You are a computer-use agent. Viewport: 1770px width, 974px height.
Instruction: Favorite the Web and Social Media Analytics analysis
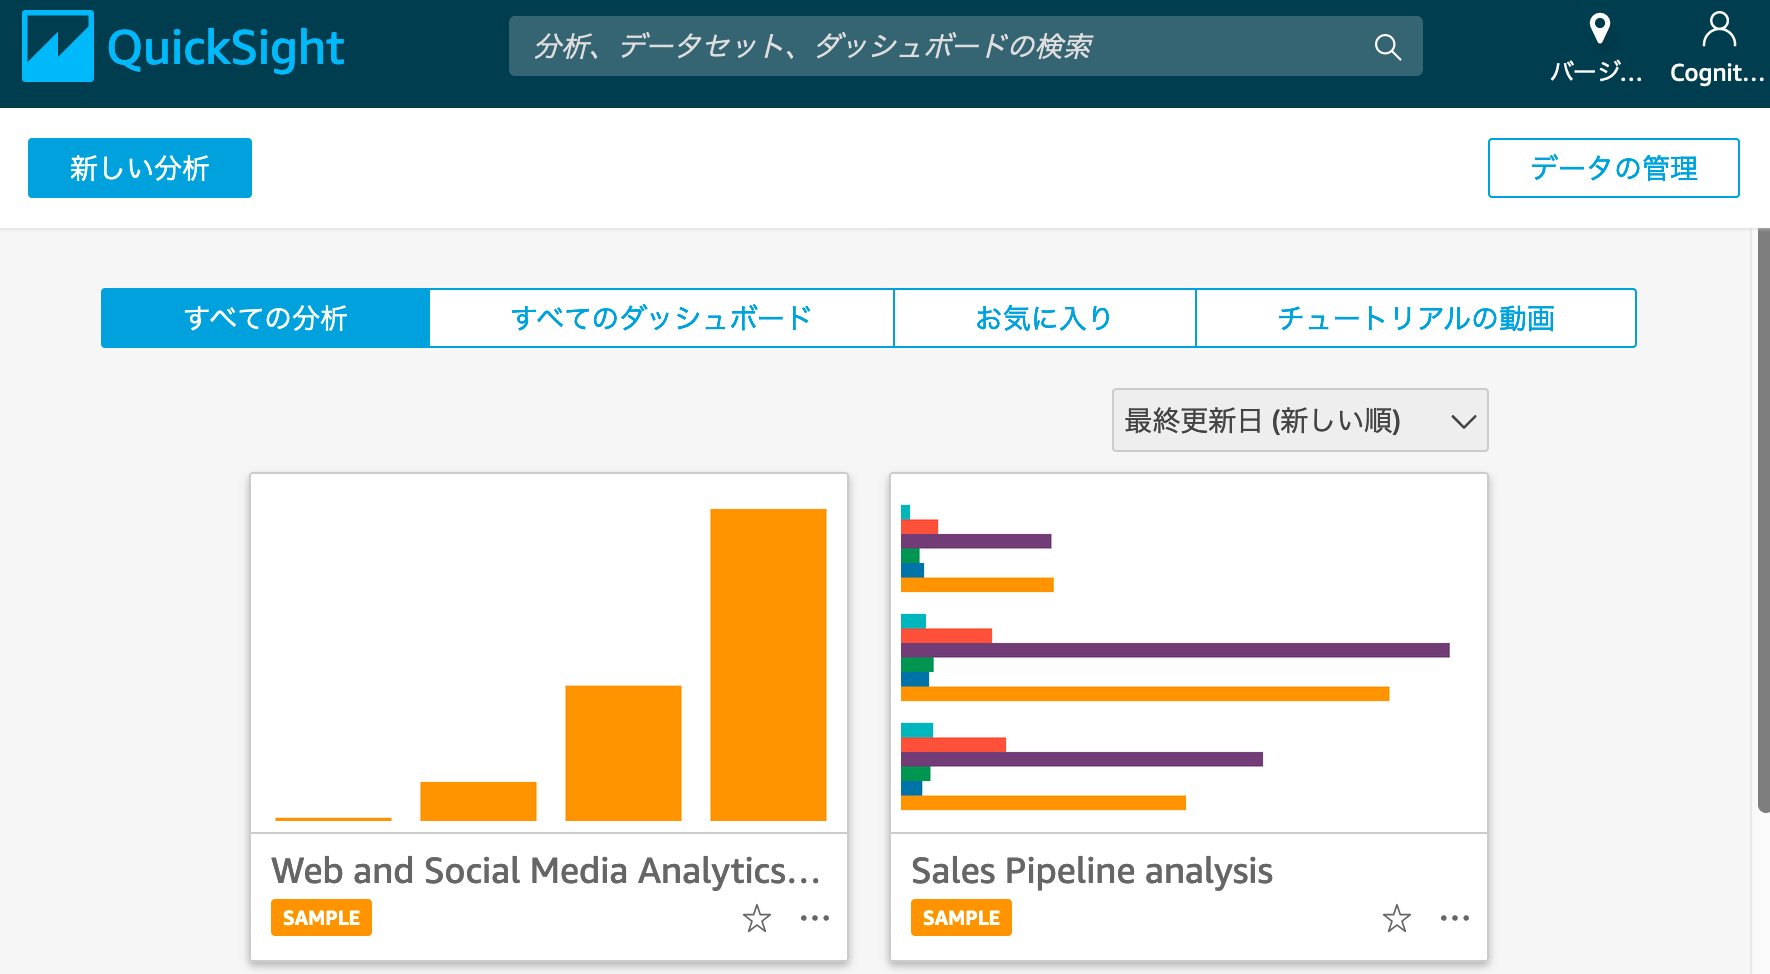click(757, 918)
